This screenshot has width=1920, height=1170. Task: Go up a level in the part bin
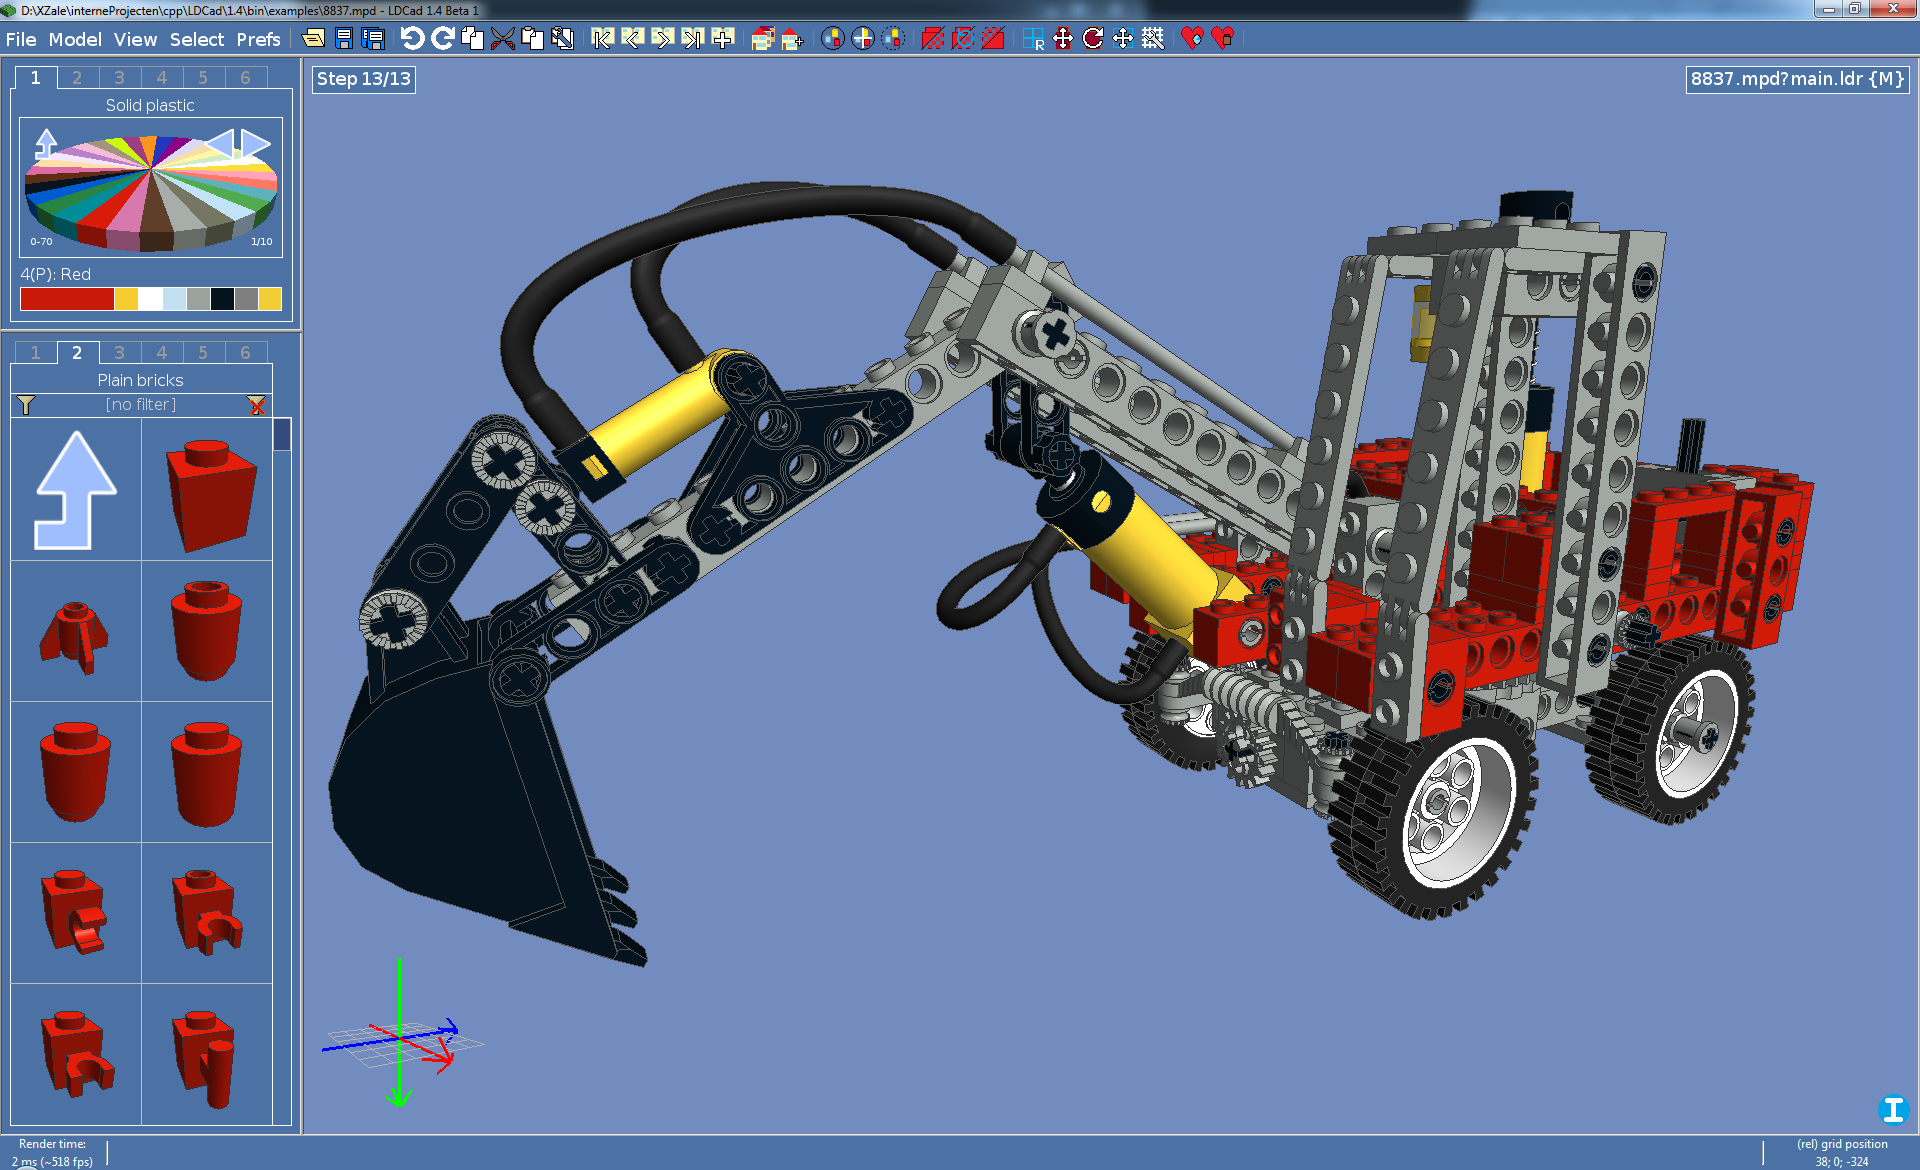click(x=76, y=490)
